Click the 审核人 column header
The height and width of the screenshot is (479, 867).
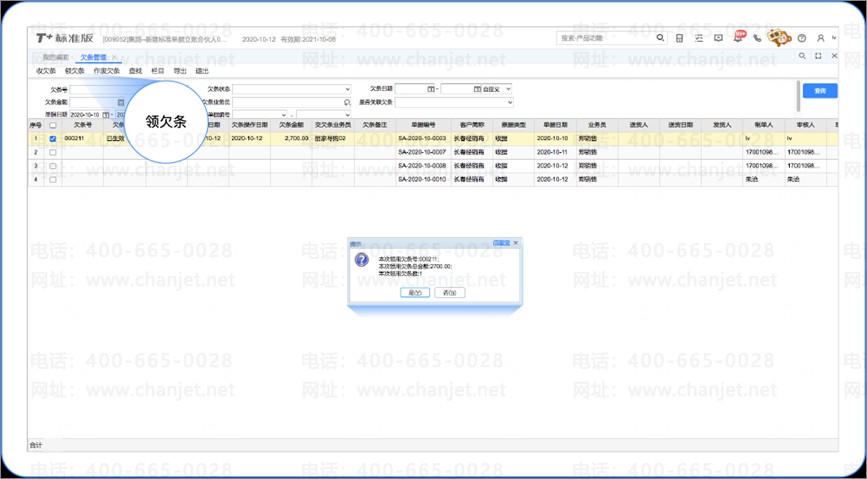(x=805, y=126)
